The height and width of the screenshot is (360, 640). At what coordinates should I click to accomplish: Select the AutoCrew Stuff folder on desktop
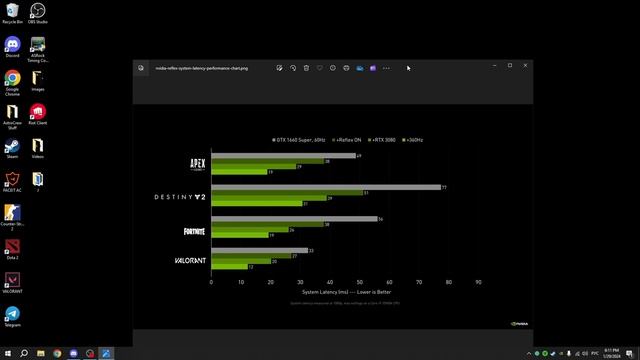pyautogui.click(x=12, y=117)
